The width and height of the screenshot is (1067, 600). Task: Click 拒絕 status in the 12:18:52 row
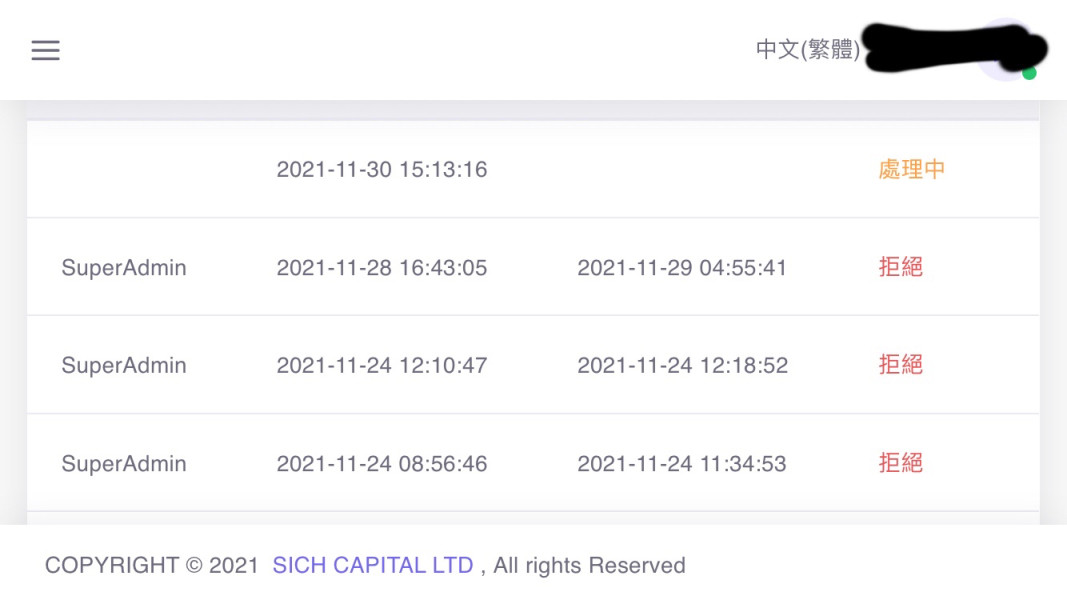[900, 366]
